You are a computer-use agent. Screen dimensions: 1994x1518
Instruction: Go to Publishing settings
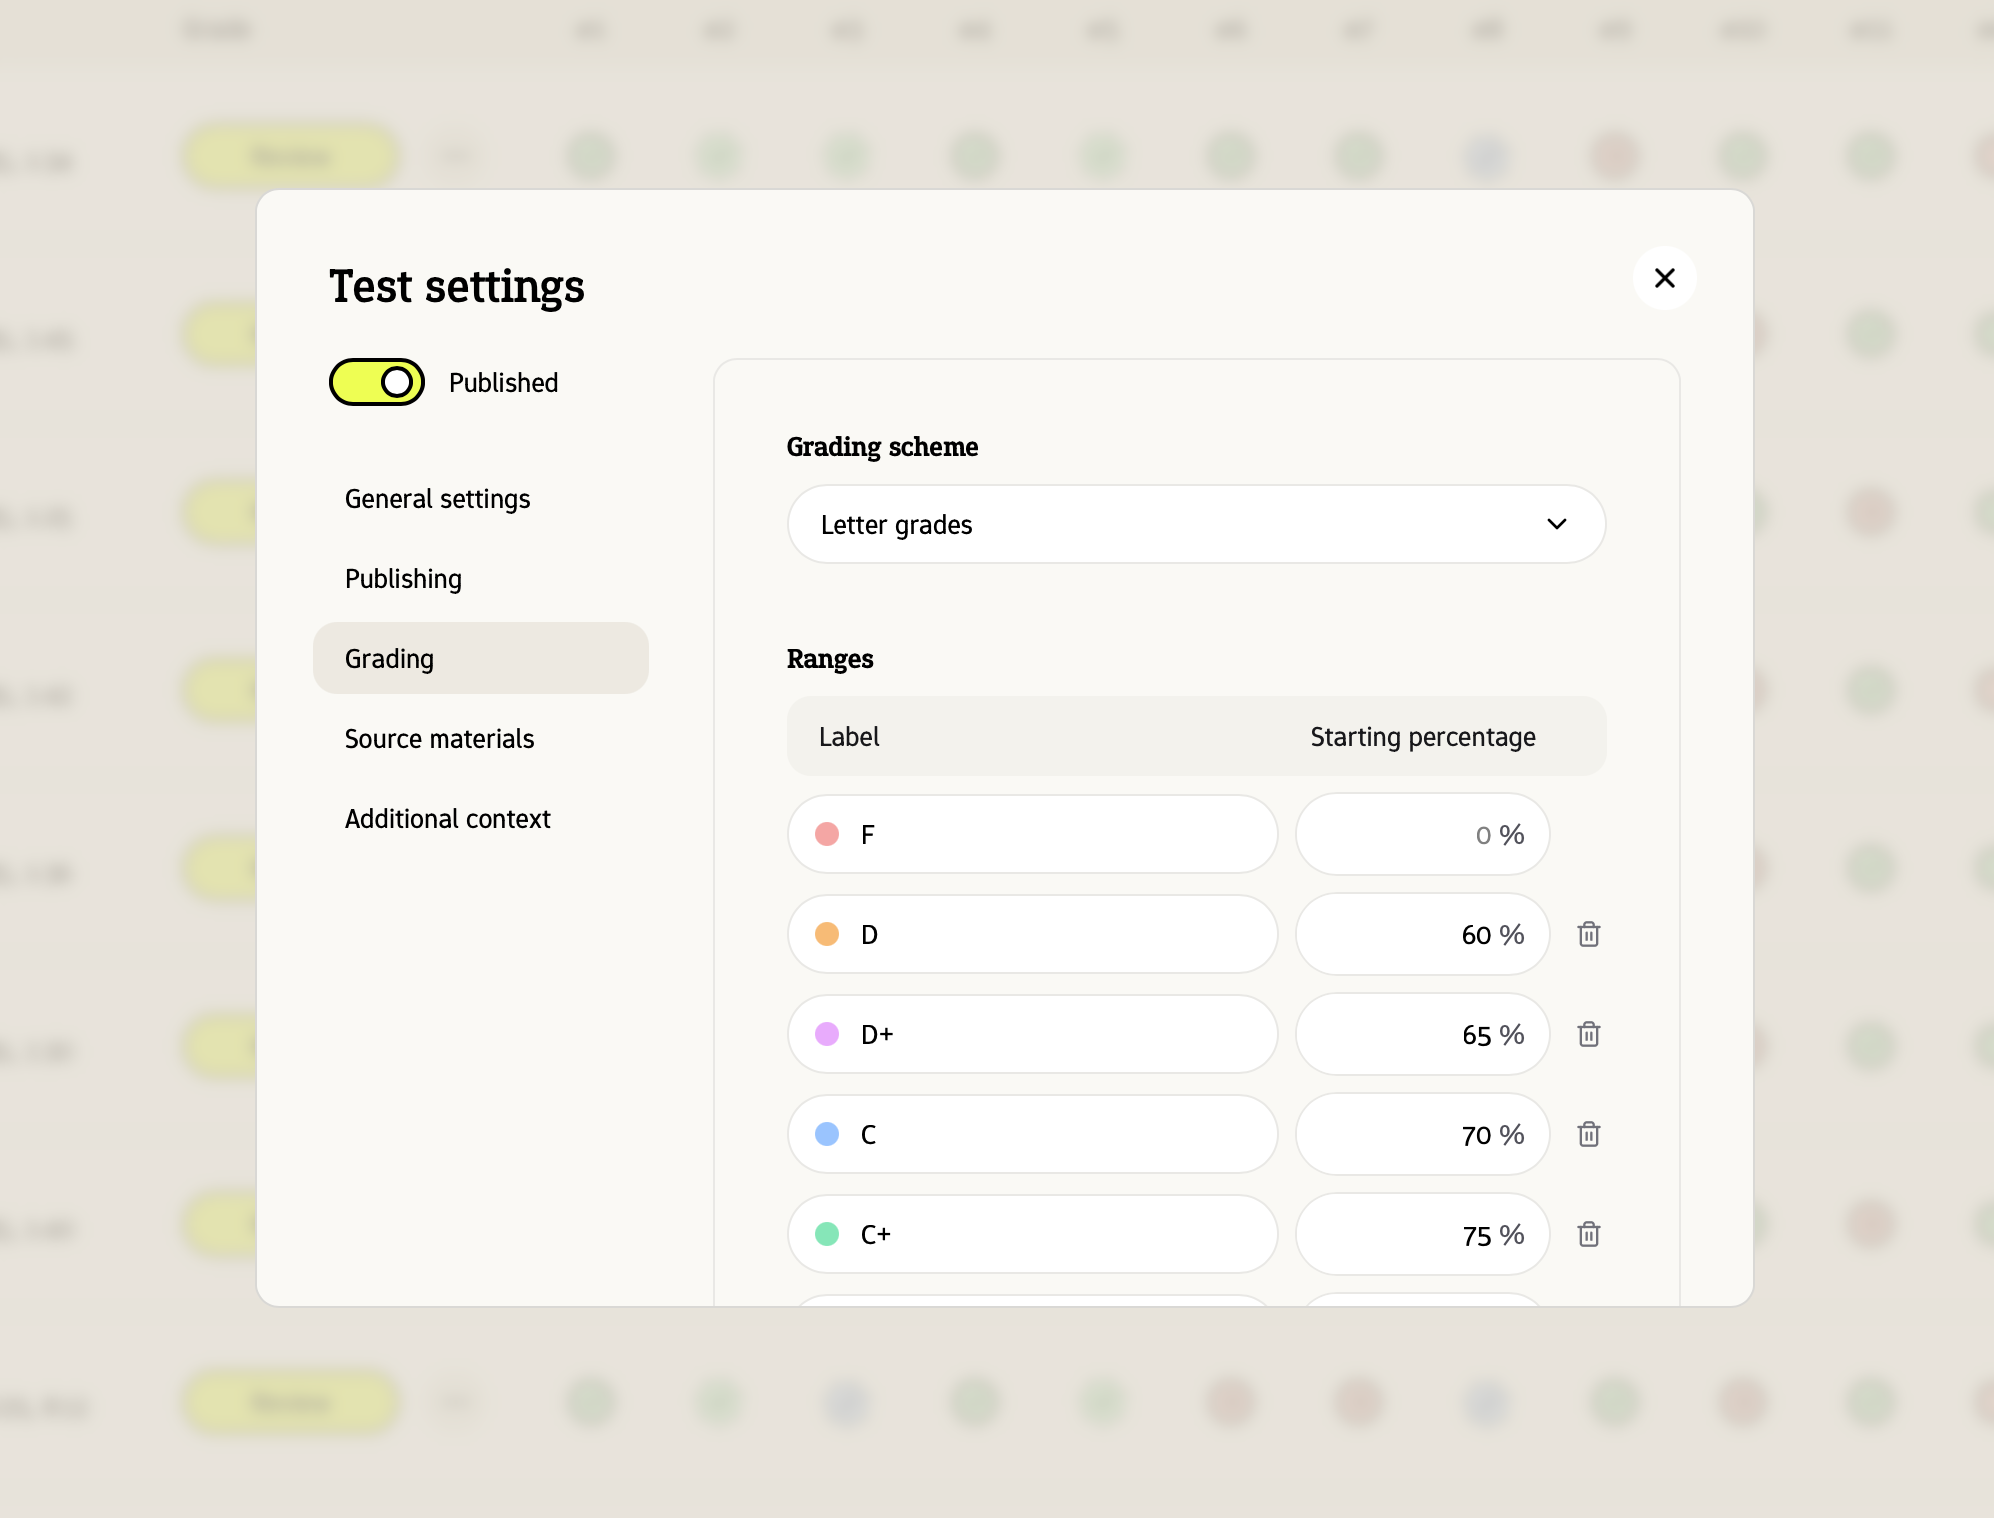pyautogui.click(x=403, y=579)
